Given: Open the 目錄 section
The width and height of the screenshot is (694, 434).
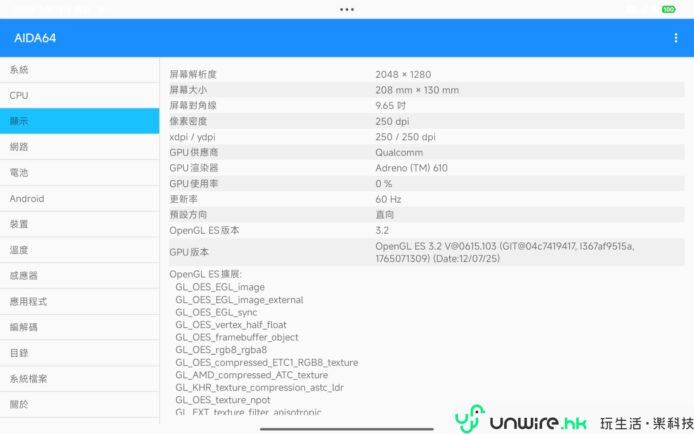Looking at the screenshot, I should [x=80, y=353].
